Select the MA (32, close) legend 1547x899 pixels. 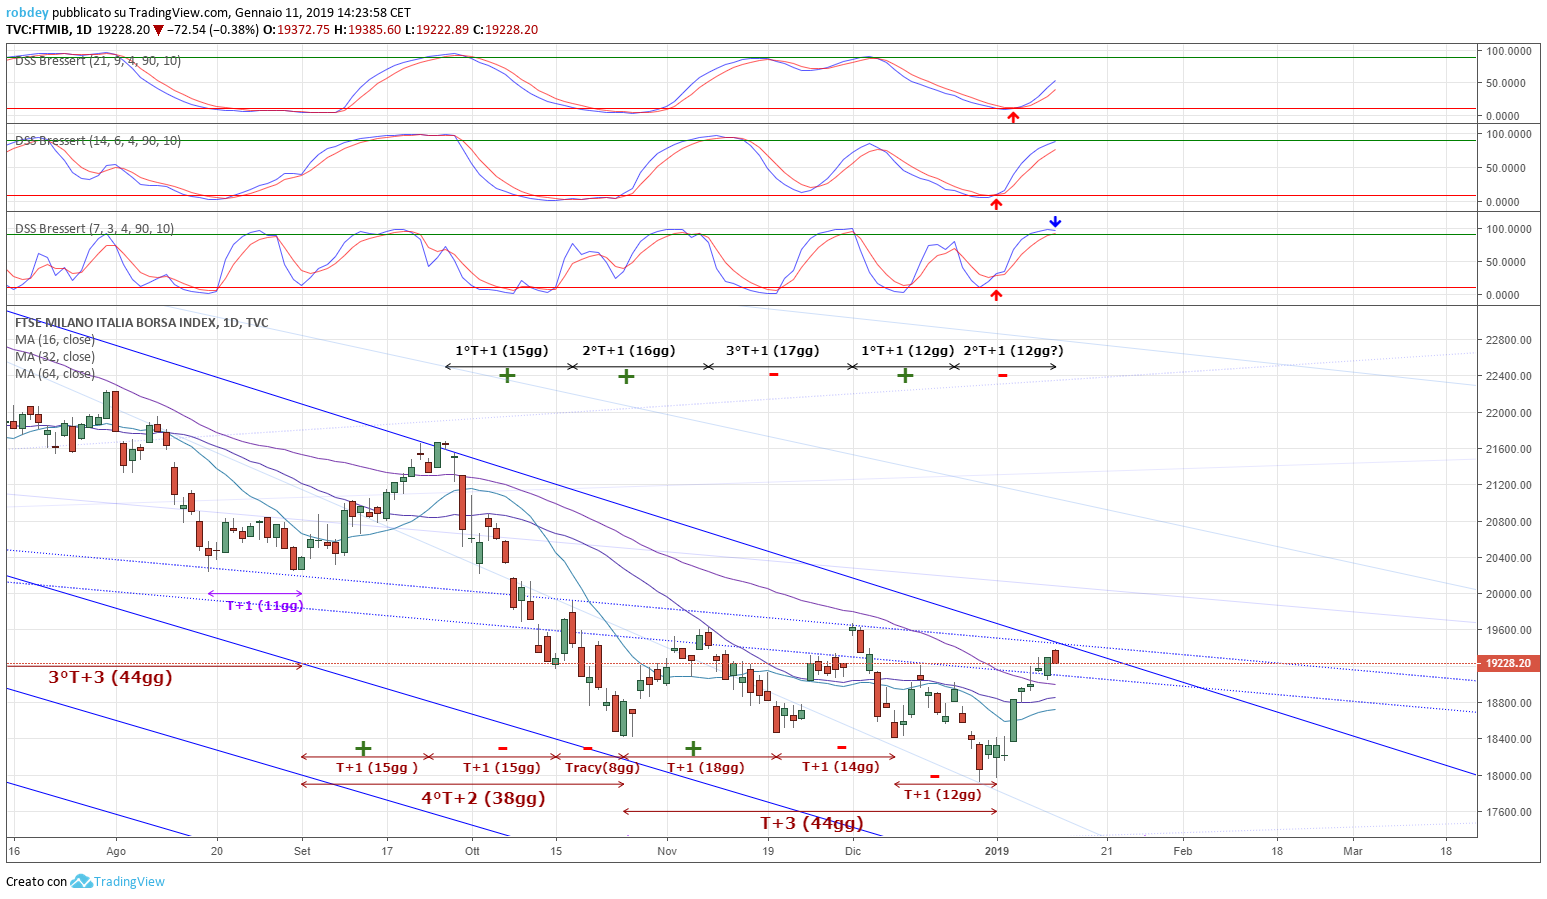click(55, 357)
